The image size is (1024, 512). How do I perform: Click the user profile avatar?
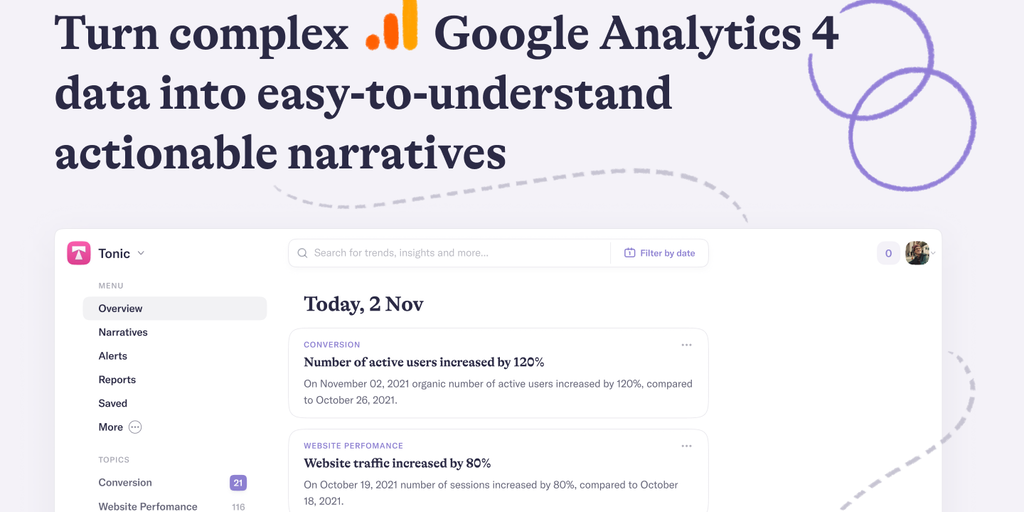click(917, 253)
